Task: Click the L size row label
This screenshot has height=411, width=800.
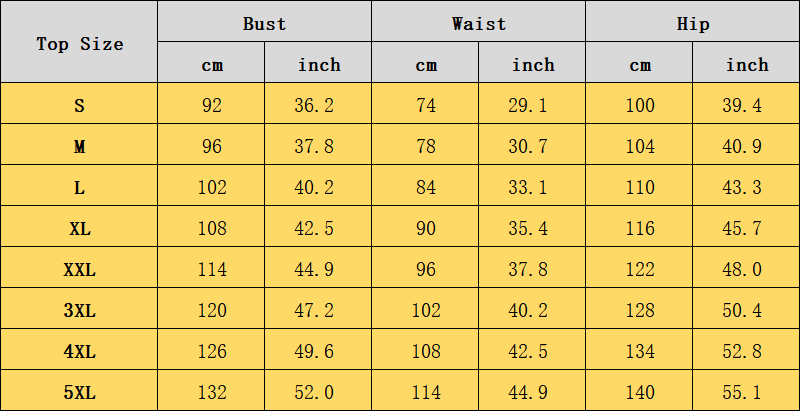Action: click(x=79, y=186)
